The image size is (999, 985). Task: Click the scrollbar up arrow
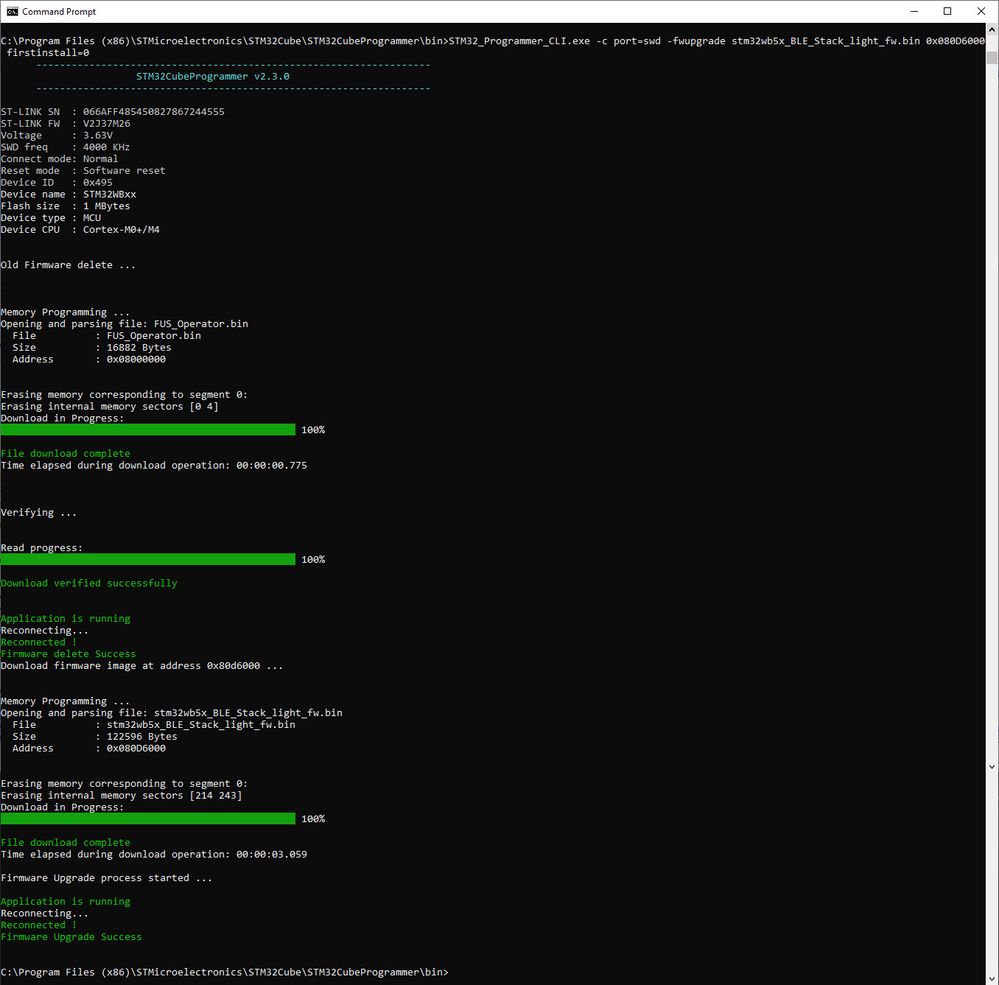coord(992,29)
